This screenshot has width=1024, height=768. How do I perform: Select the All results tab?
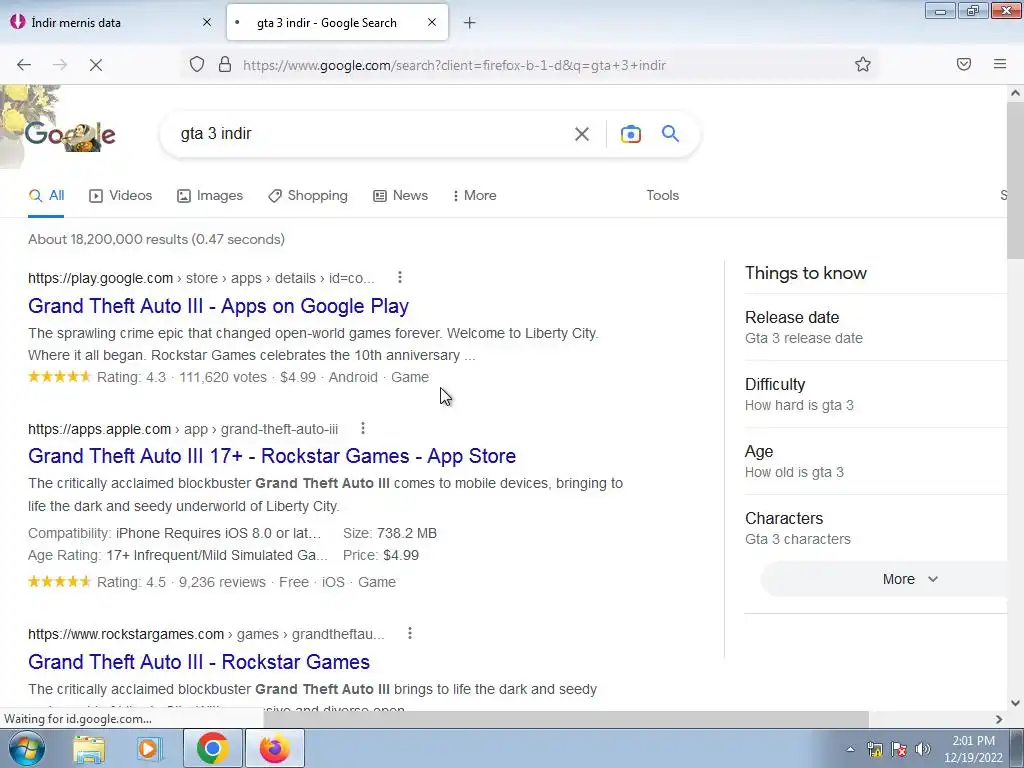click(x=46, y=196)
